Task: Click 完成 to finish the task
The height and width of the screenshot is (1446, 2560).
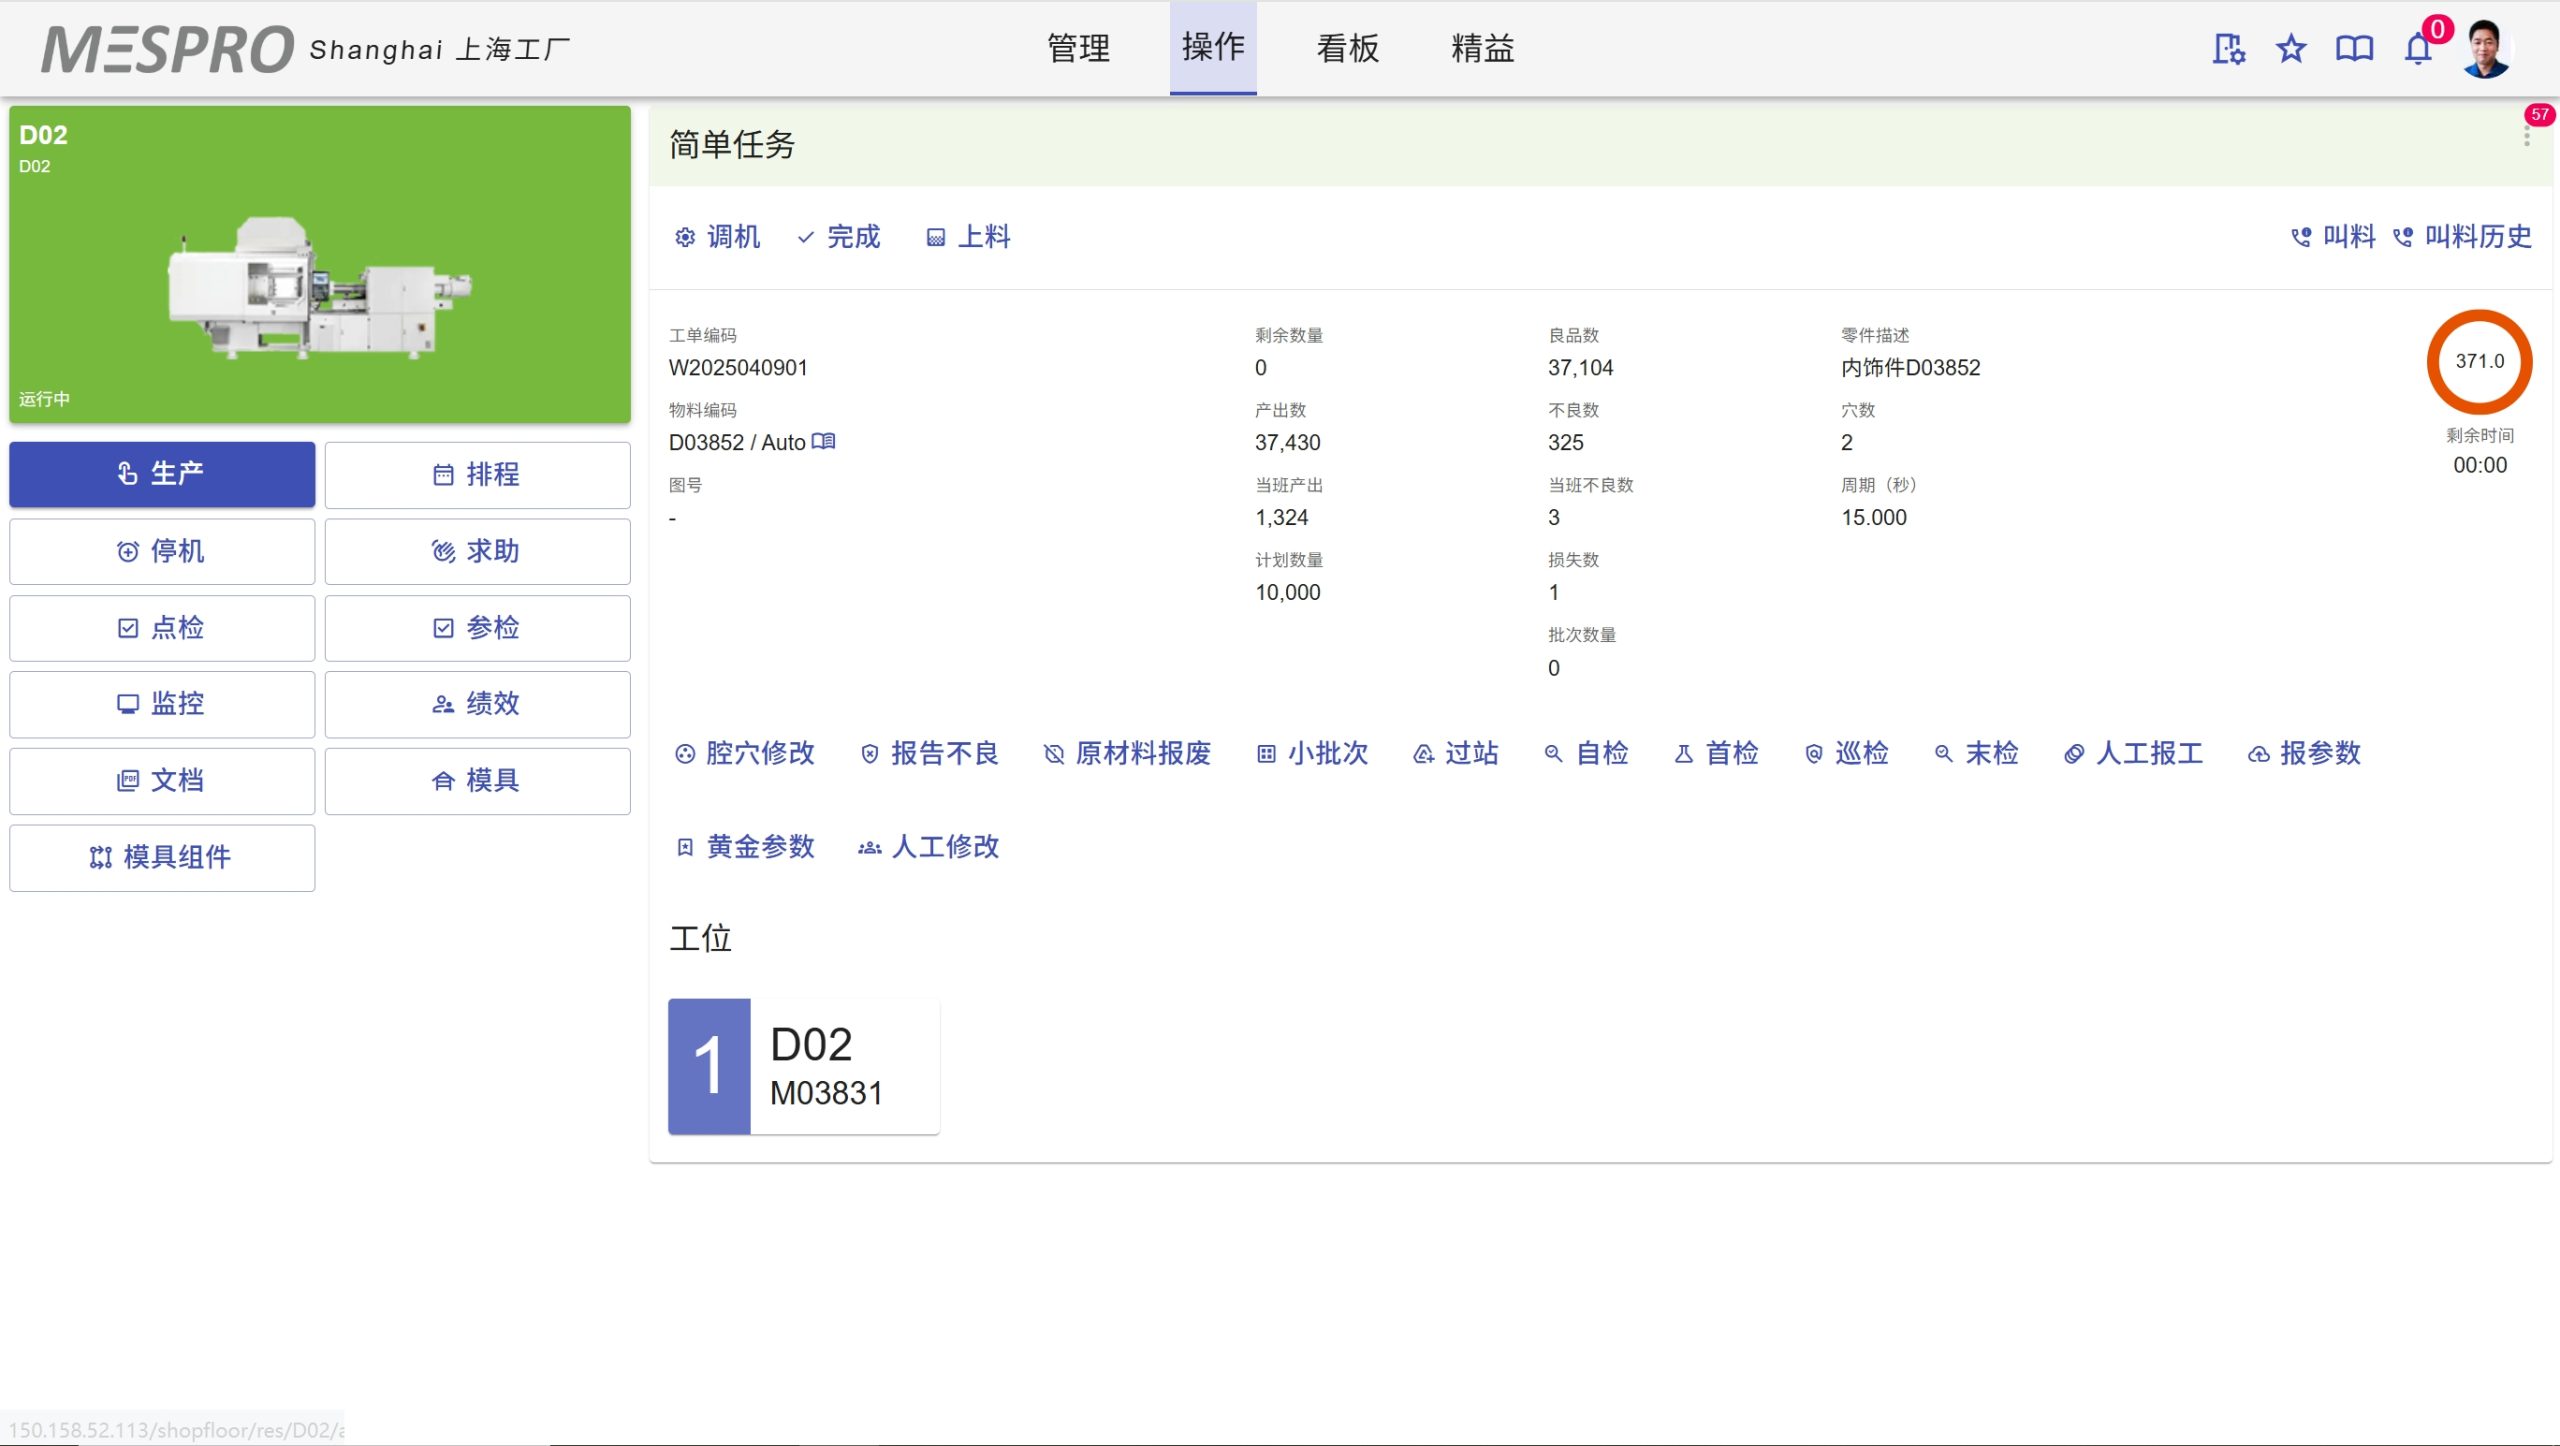Action: [x=839, y=237]
